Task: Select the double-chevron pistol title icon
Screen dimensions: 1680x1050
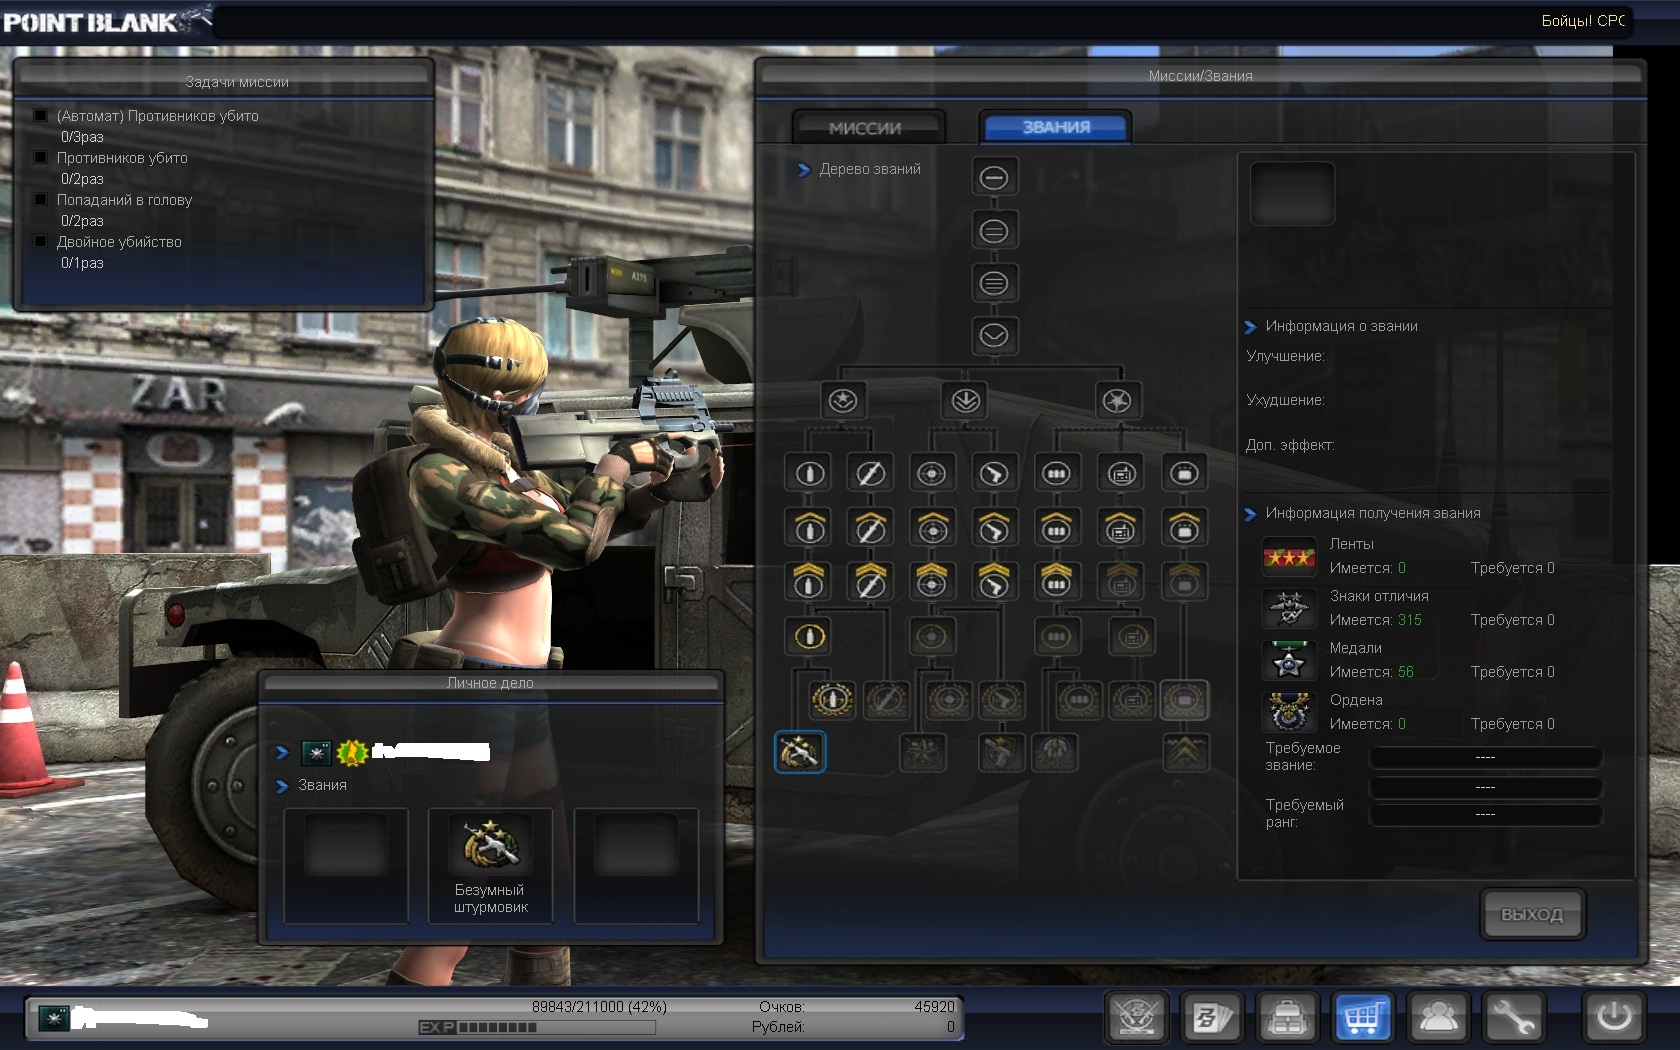Action: (993, 581)
